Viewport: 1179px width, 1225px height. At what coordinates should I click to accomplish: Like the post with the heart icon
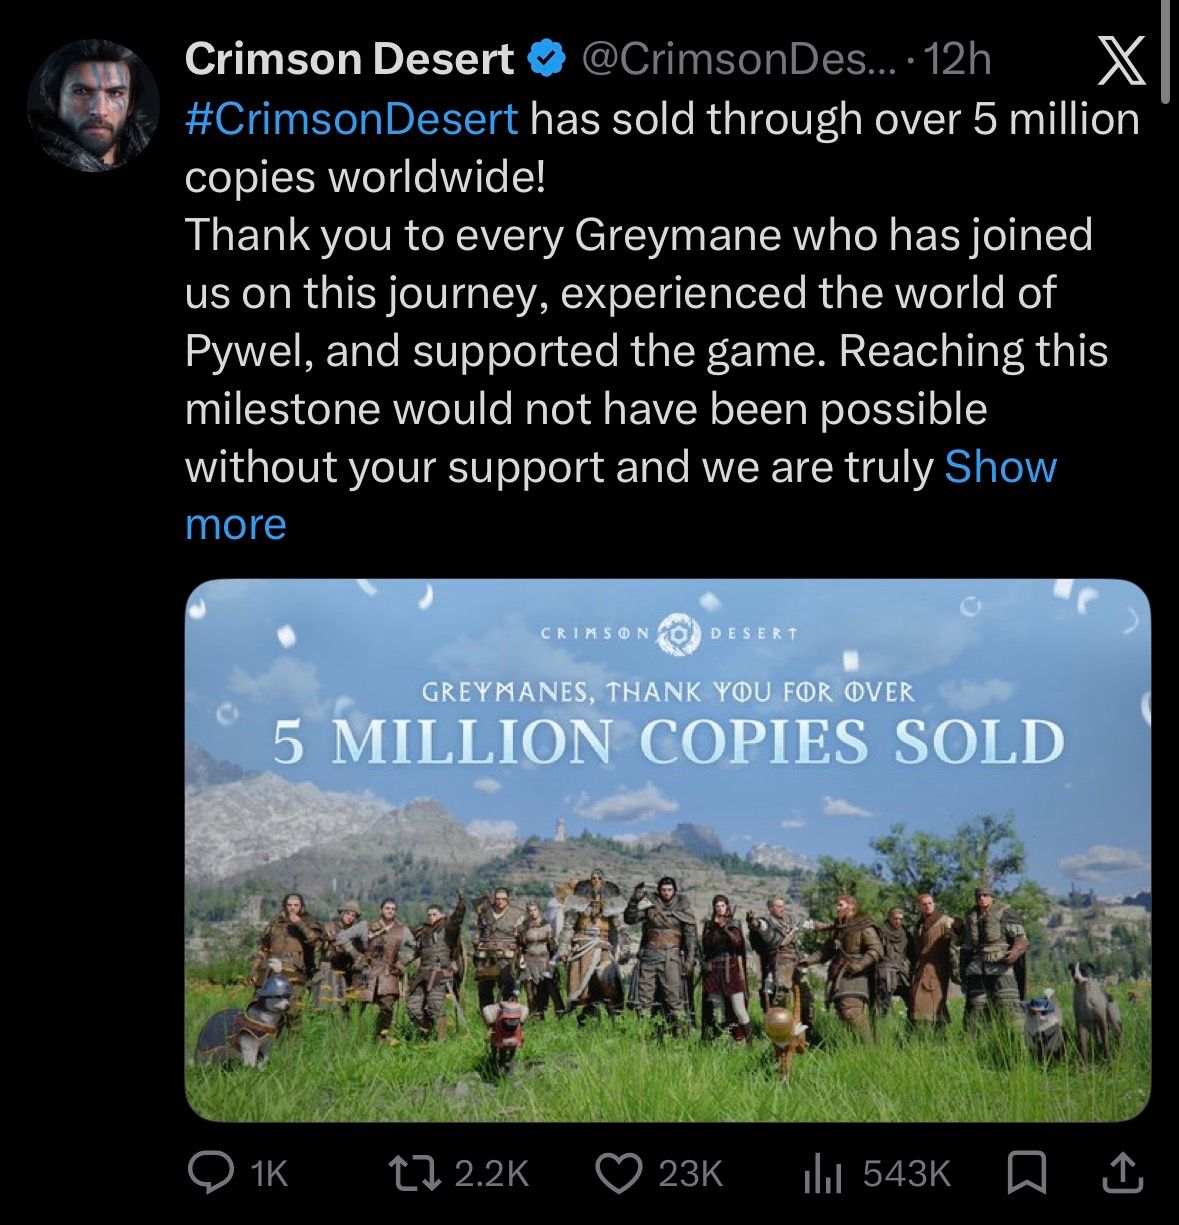click(x=618, y=1173)
